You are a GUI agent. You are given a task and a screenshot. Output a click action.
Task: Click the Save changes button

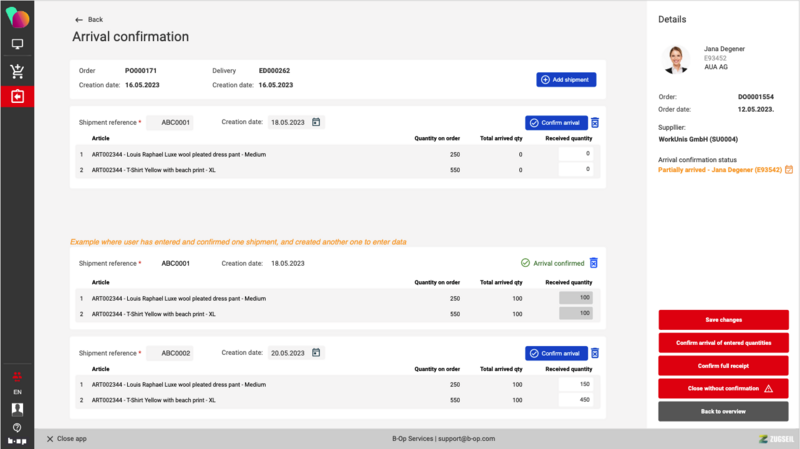click(723, 320)
